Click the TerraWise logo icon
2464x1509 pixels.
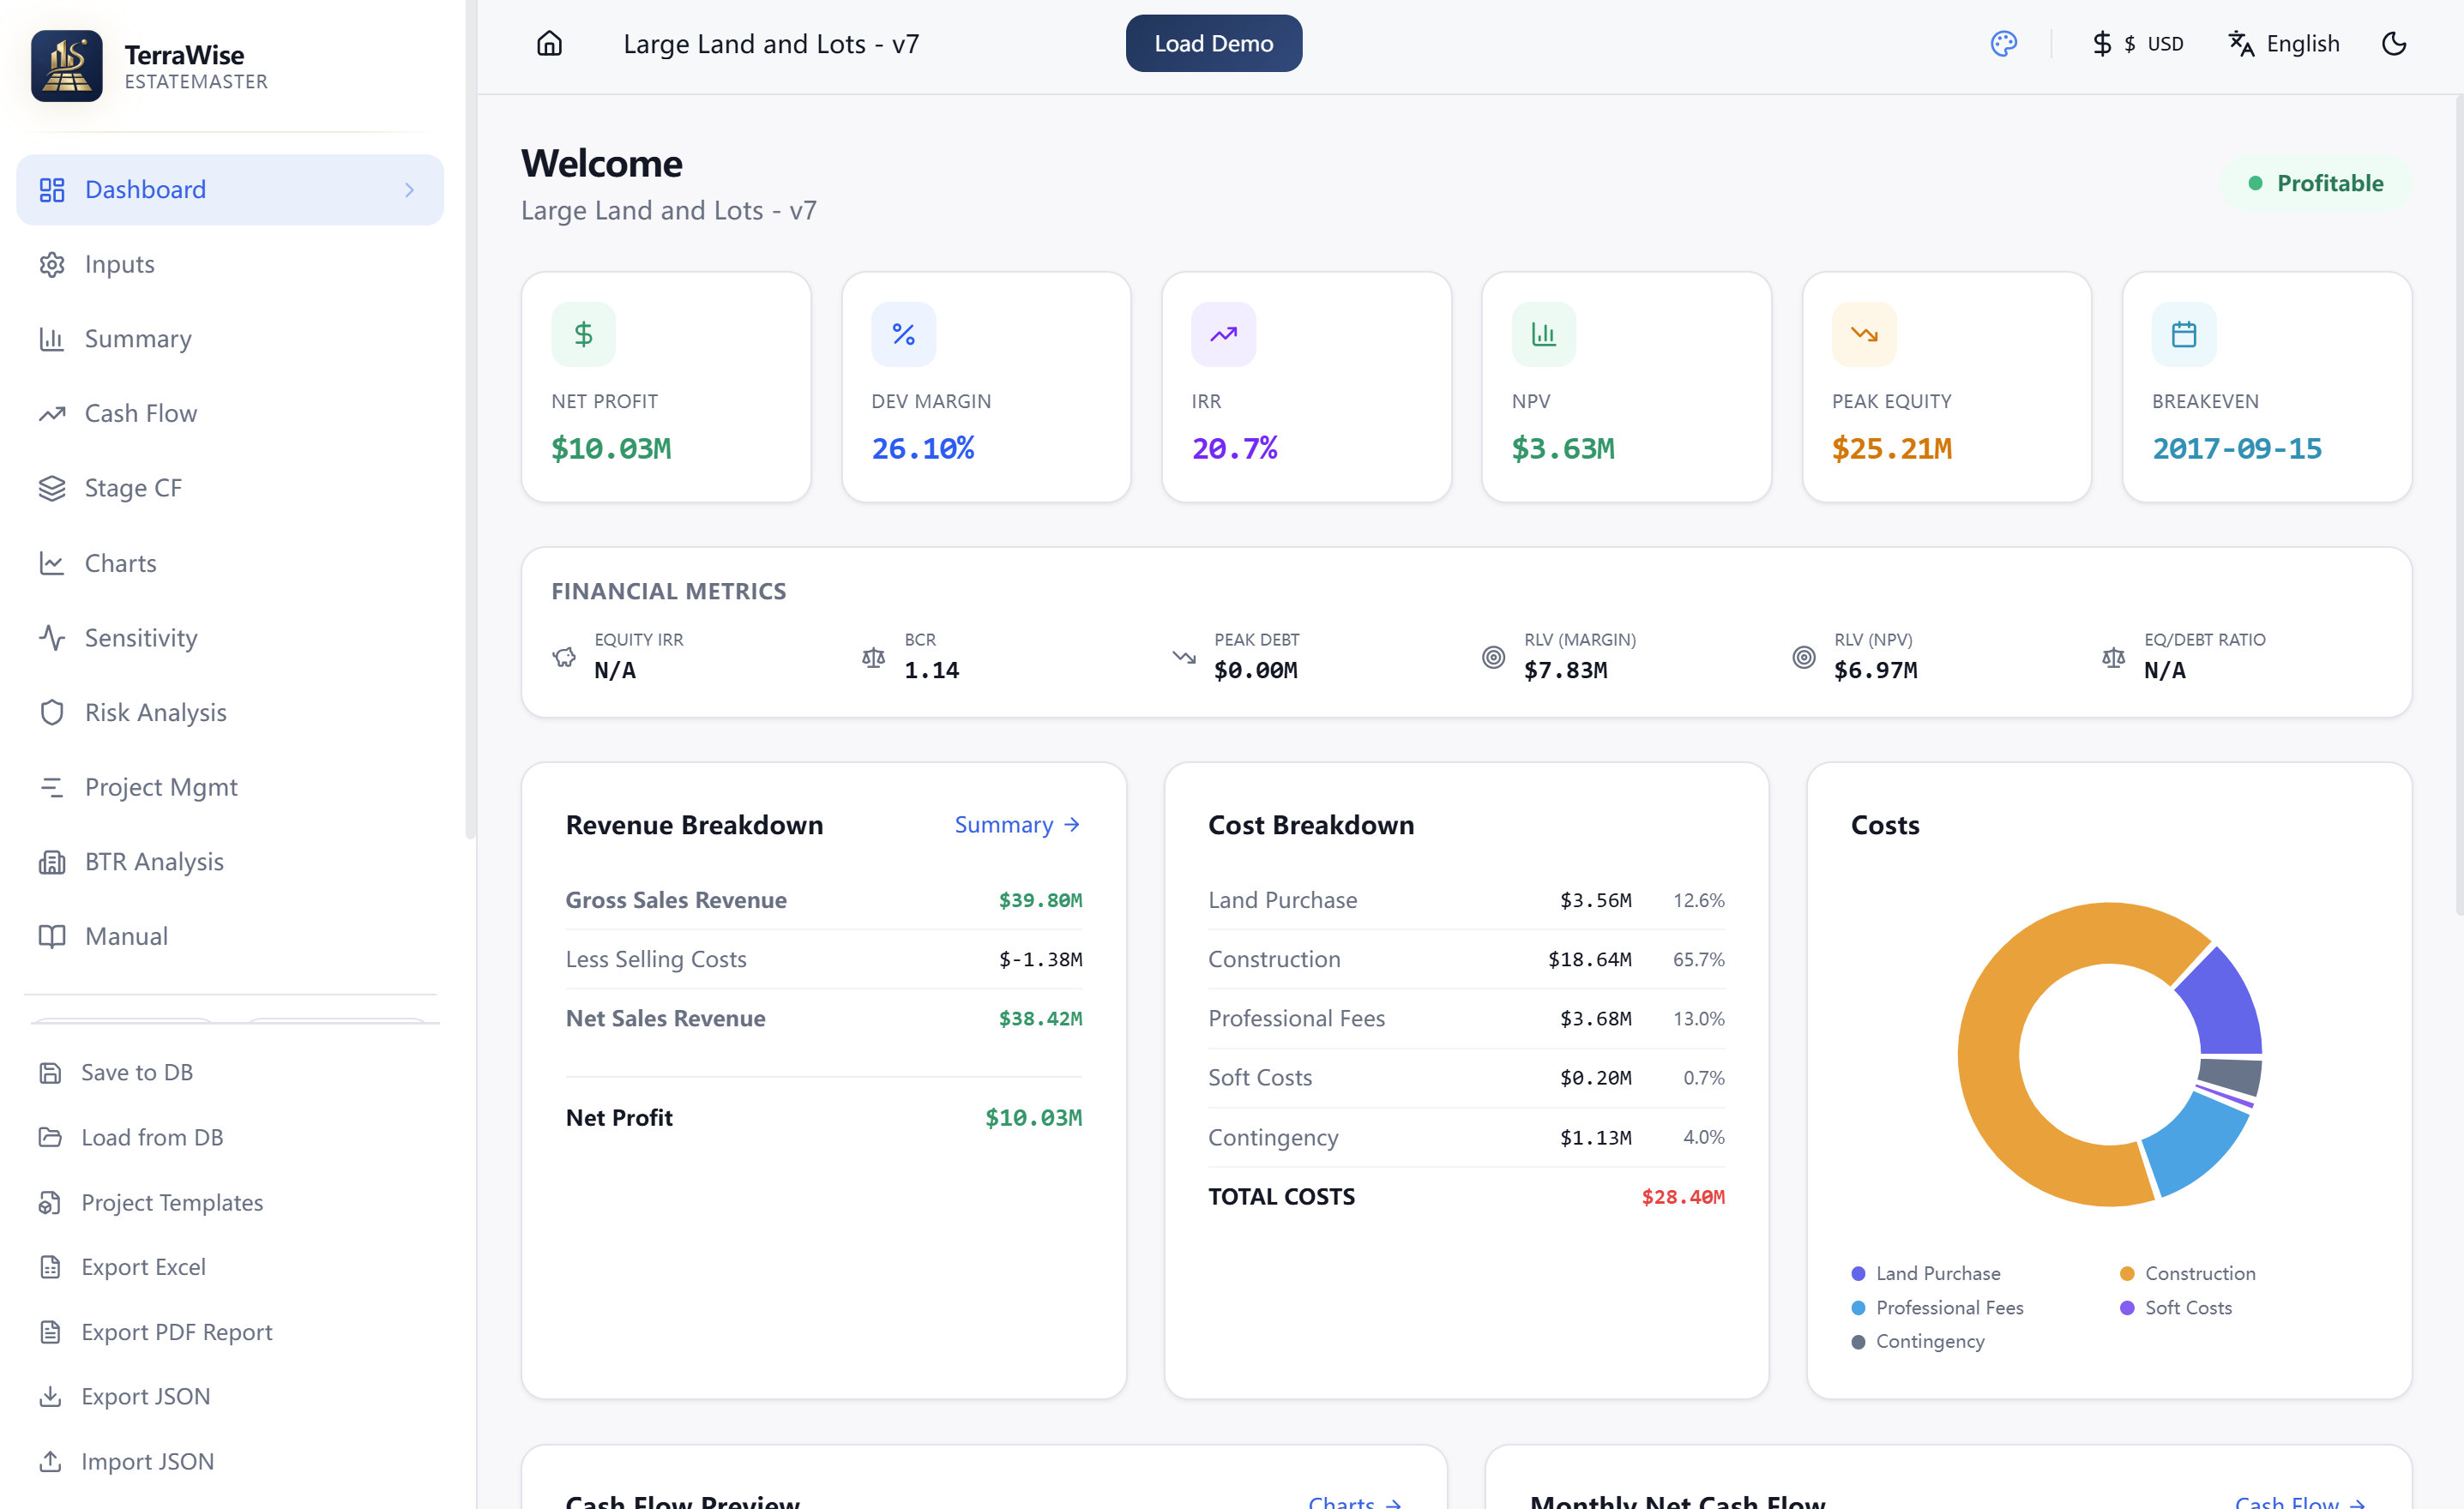[66, 66]
